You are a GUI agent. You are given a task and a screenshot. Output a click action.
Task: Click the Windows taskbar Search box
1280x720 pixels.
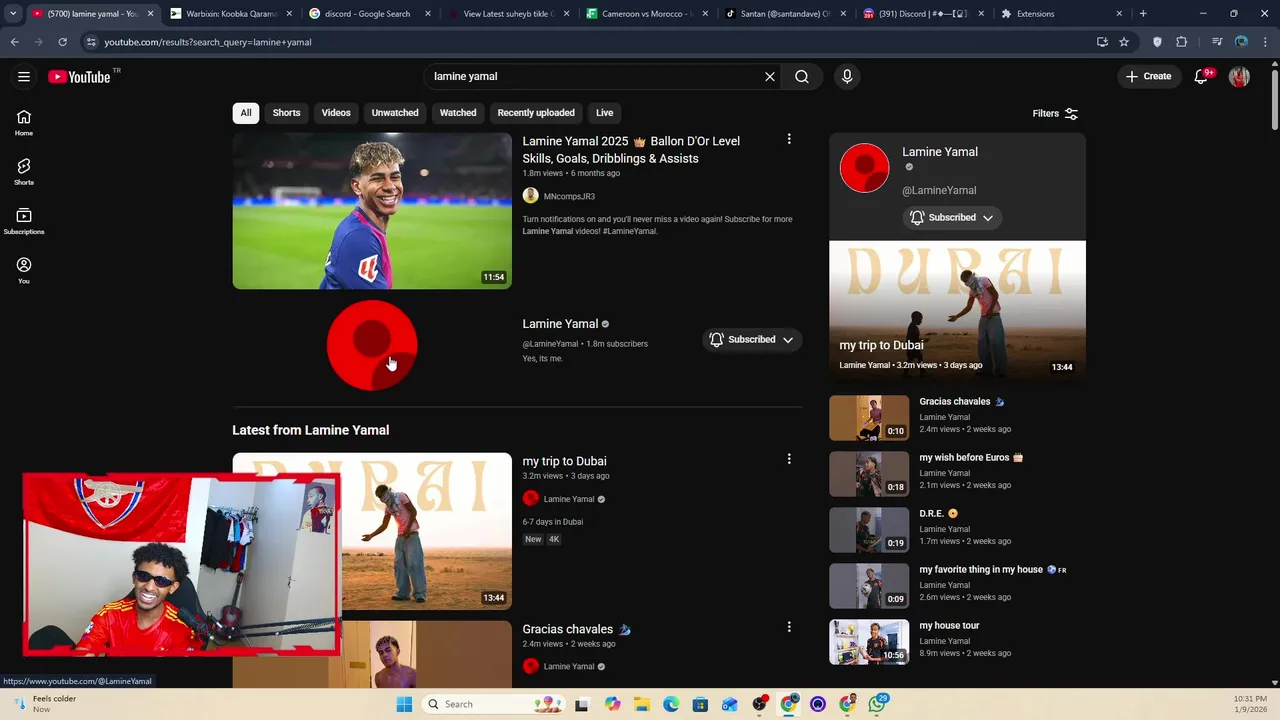(x=495, y=704)
